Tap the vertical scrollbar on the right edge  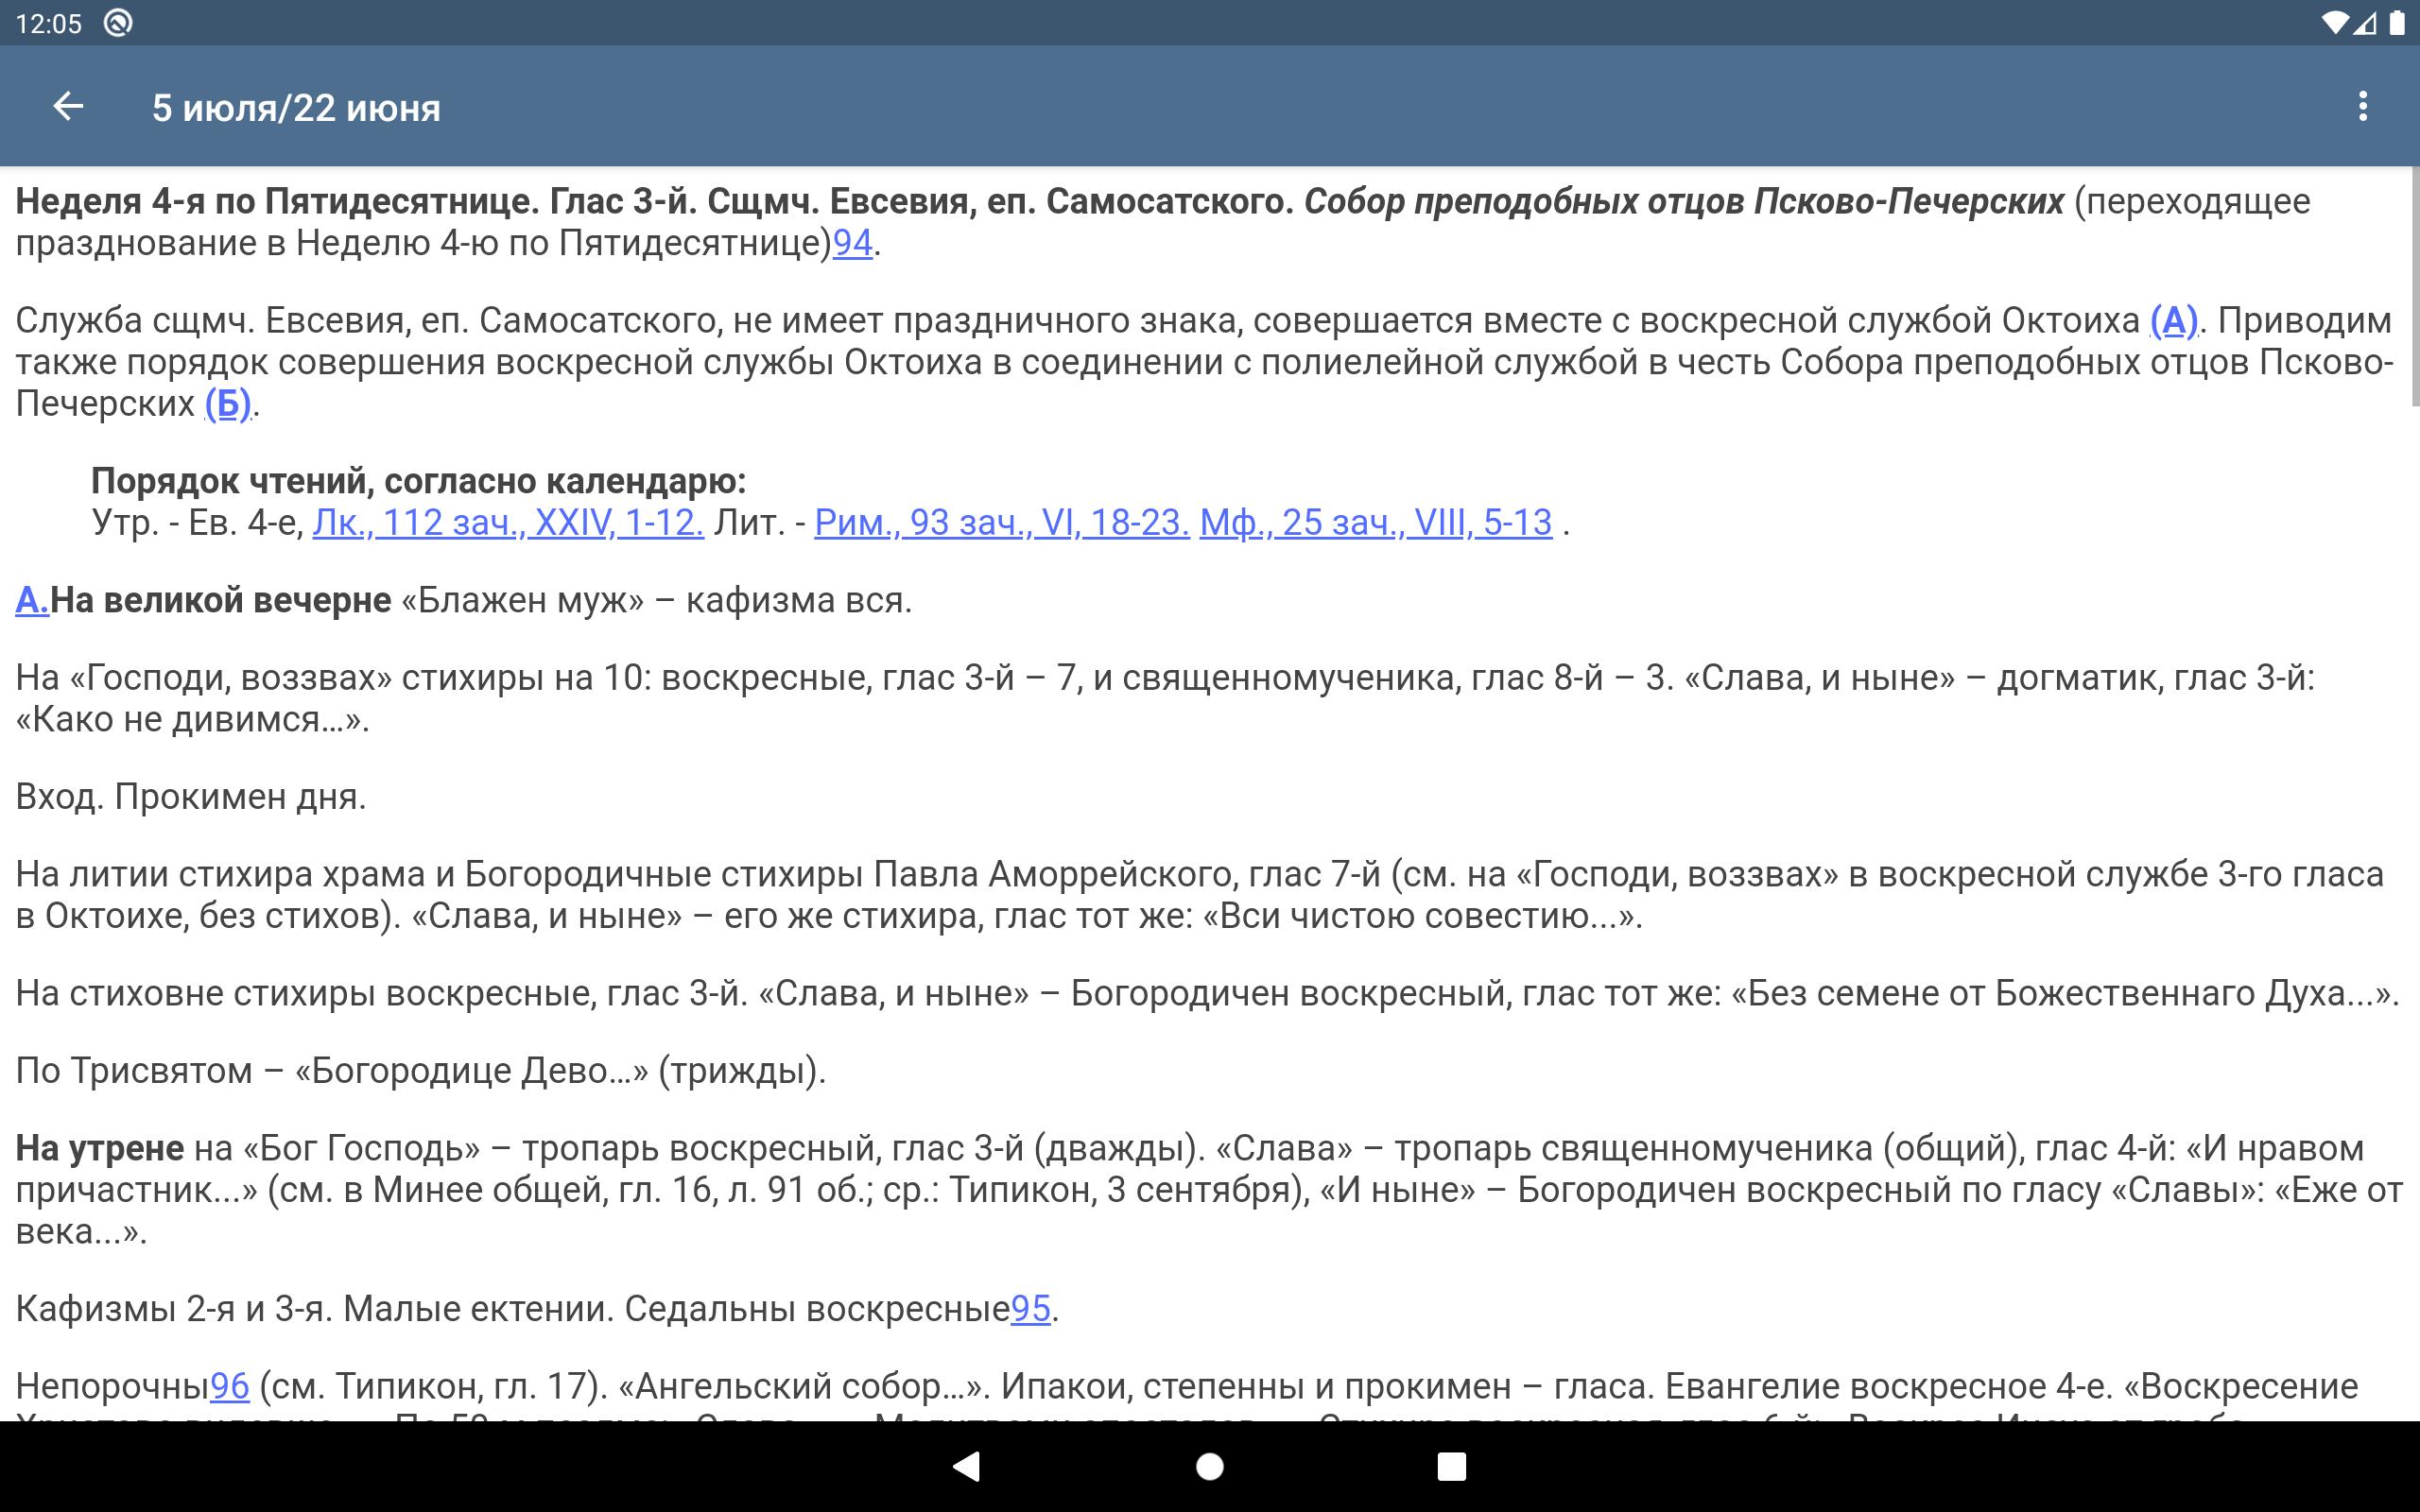click(x=2414, y=286)
